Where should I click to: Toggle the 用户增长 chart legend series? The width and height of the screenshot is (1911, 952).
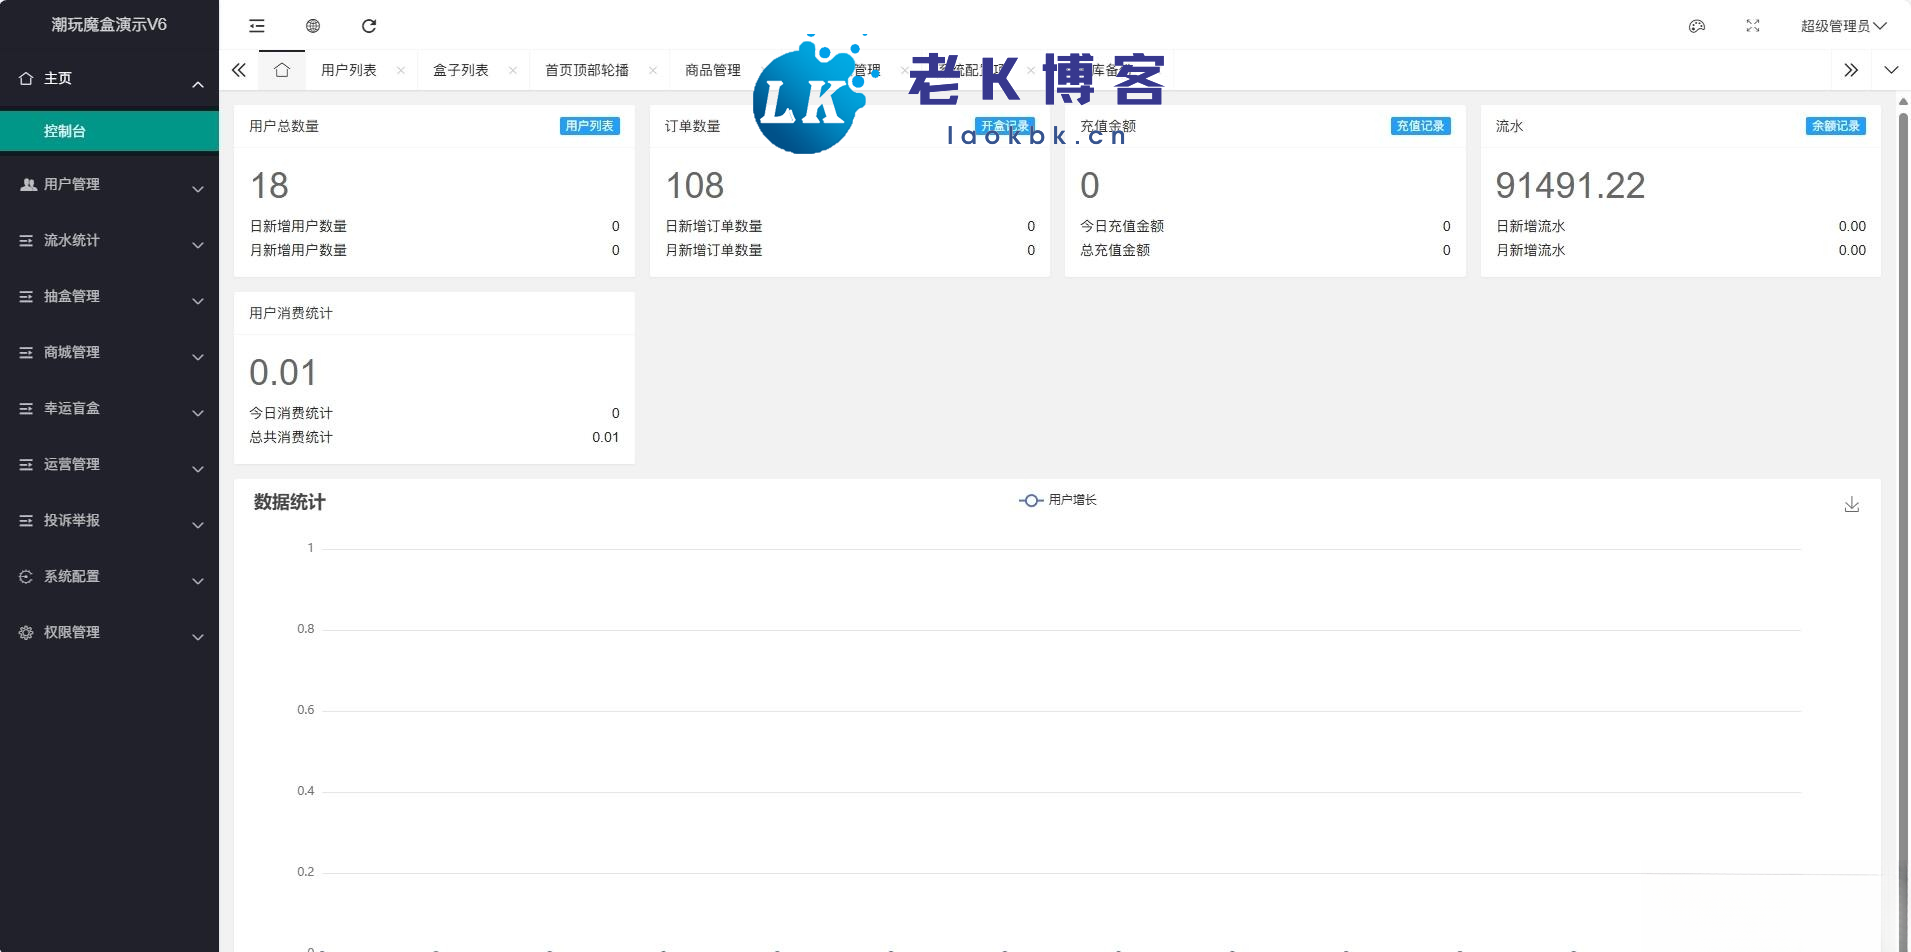pos(1058,500)
